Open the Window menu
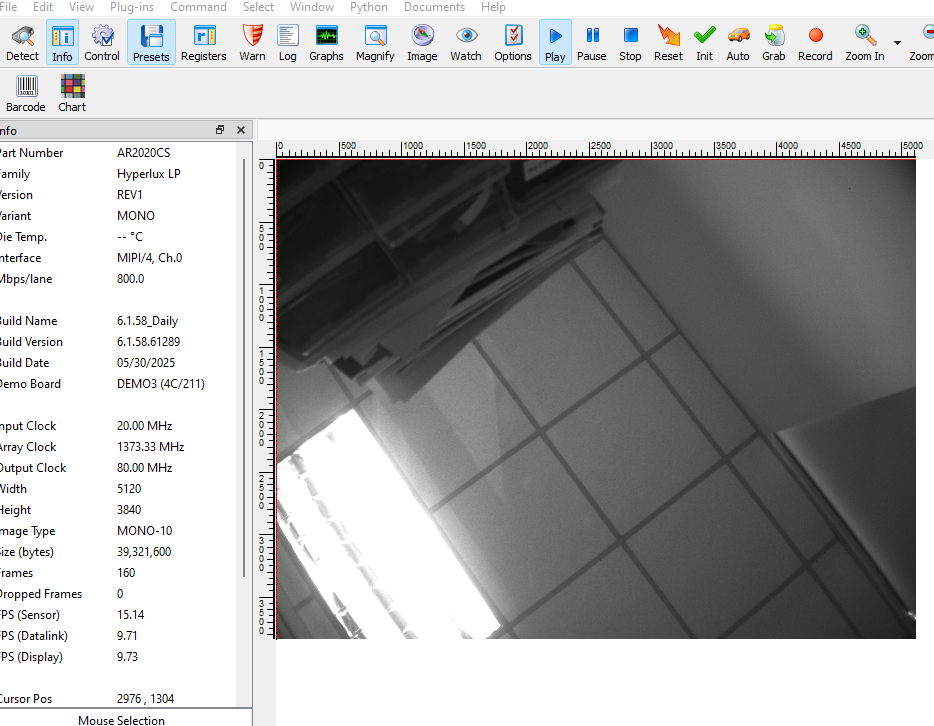This screenshot has width=934, height=726. (312, 7)
